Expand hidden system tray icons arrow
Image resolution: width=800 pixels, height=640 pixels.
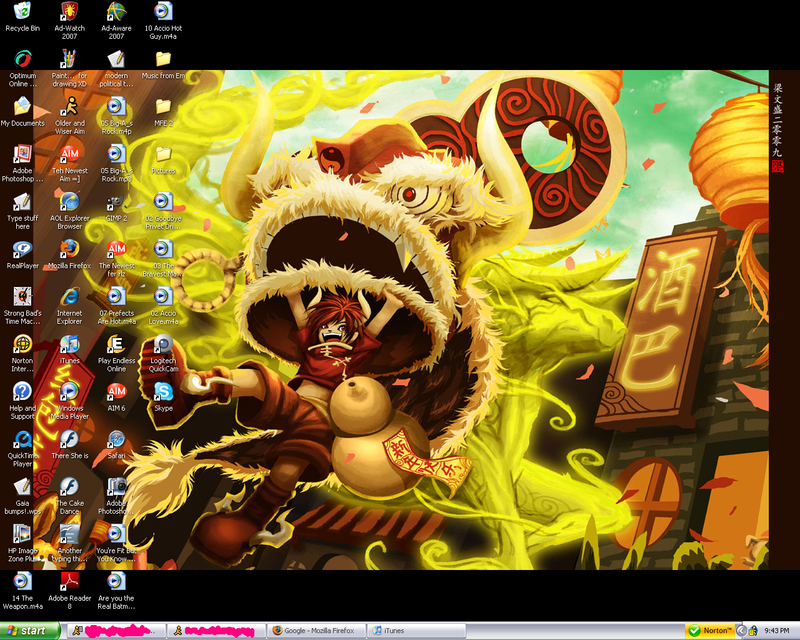click(x=741, y=631)
